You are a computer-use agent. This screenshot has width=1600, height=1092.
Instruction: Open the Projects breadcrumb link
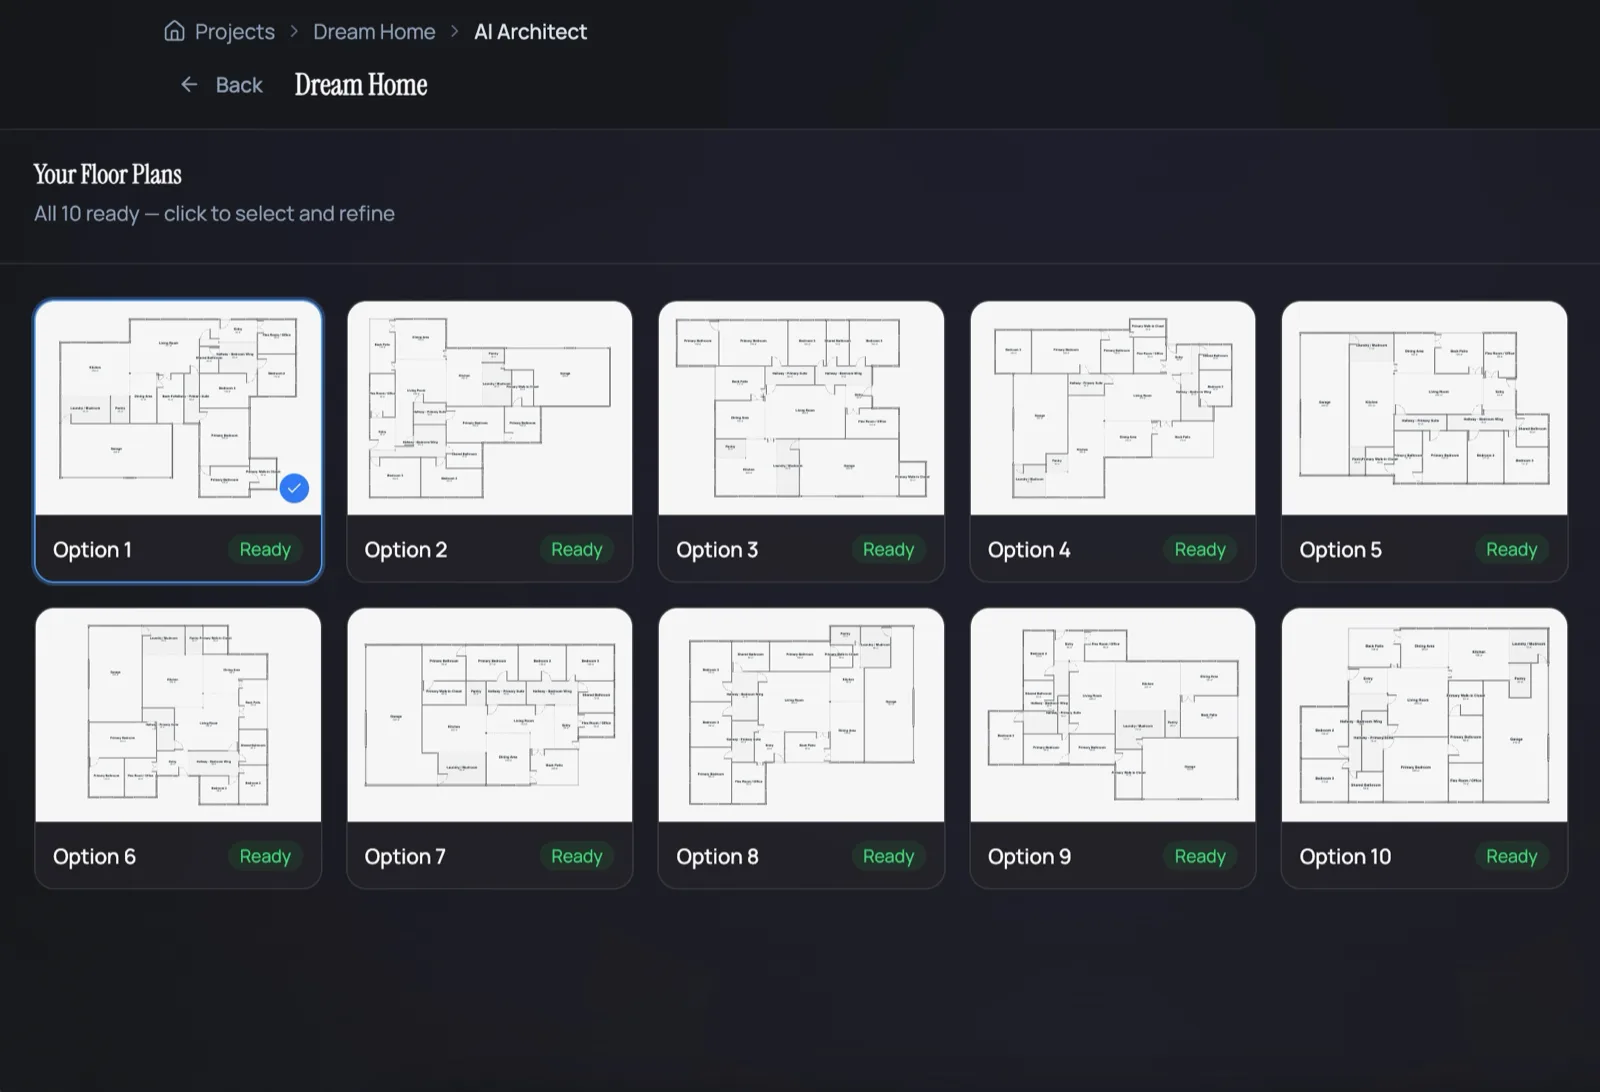[233, 31]
